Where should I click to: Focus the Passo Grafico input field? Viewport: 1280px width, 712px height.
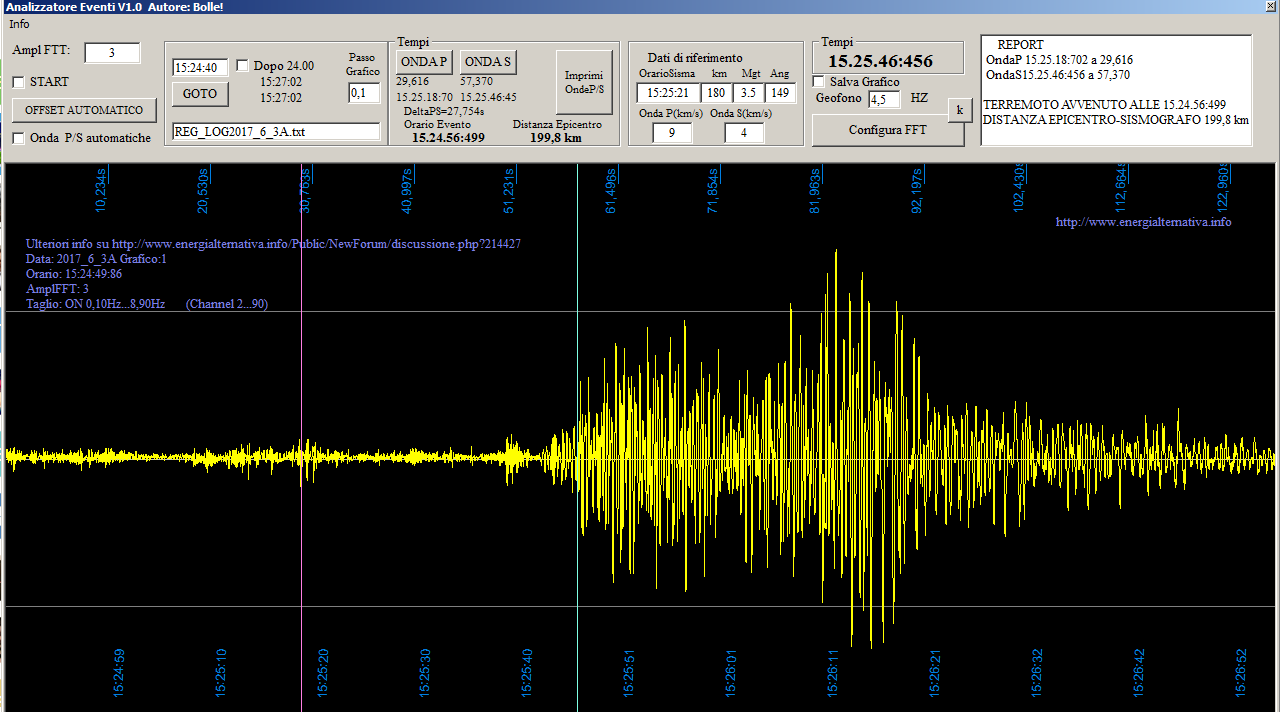coord(364,93)
